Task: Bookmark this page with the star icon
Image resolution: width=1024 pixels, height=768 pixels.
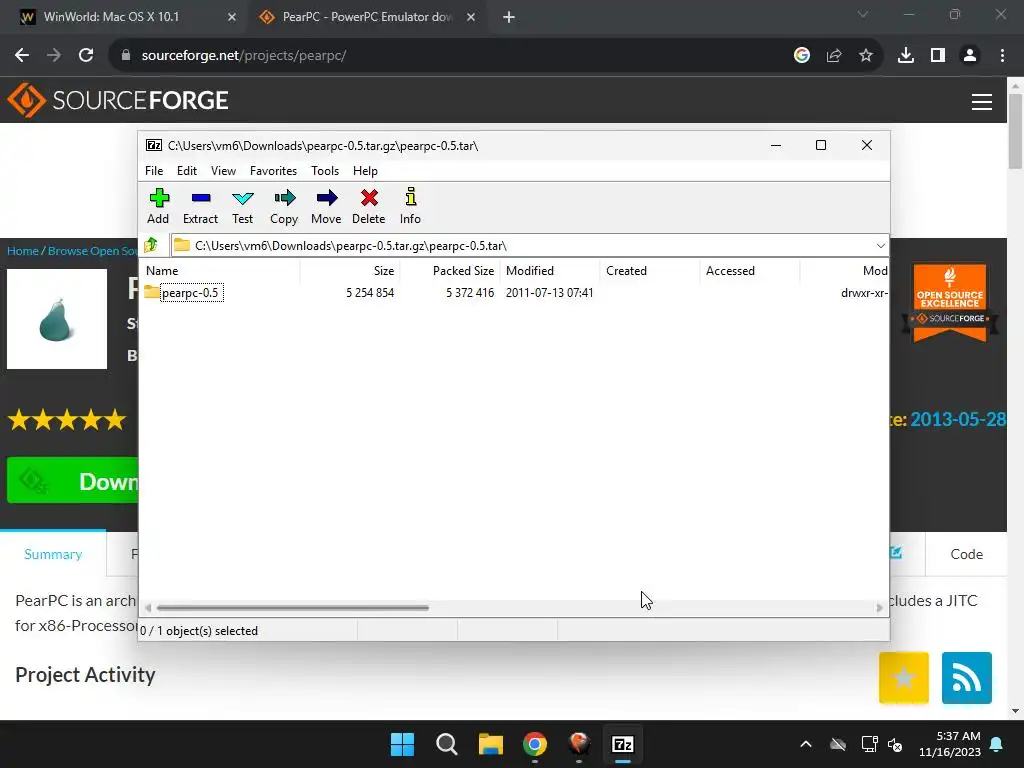Action: tap(866, 56)
